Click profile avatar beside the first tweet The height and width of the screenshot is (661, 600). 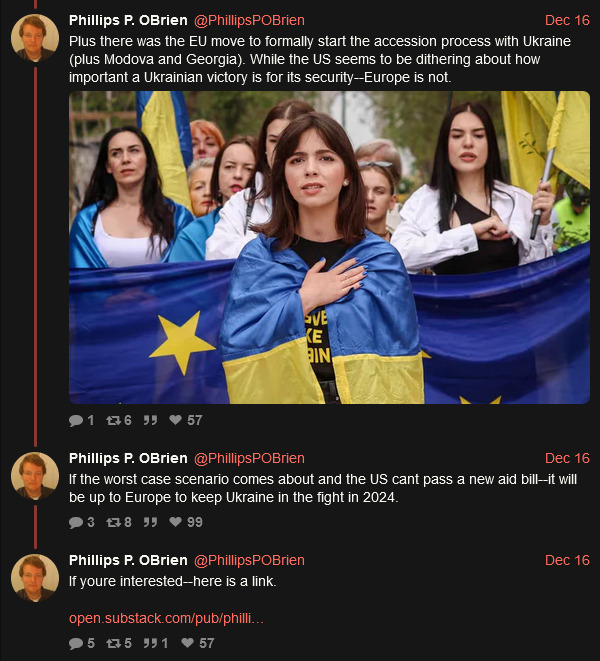point(35,38)
